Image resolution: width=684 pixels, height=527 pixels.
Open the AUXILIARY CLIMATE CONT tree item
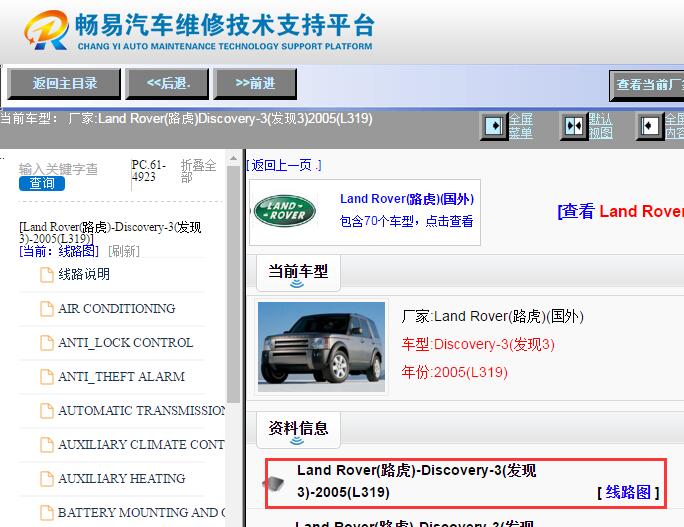point(141,445)
